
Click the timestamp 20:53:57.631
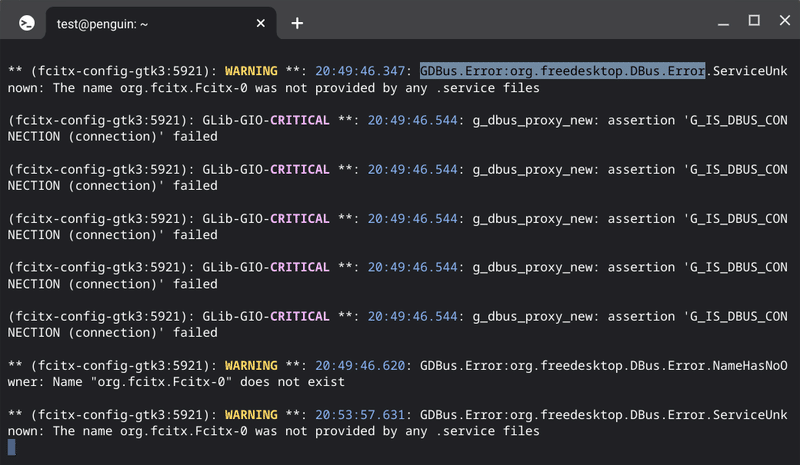pos(360,414)
